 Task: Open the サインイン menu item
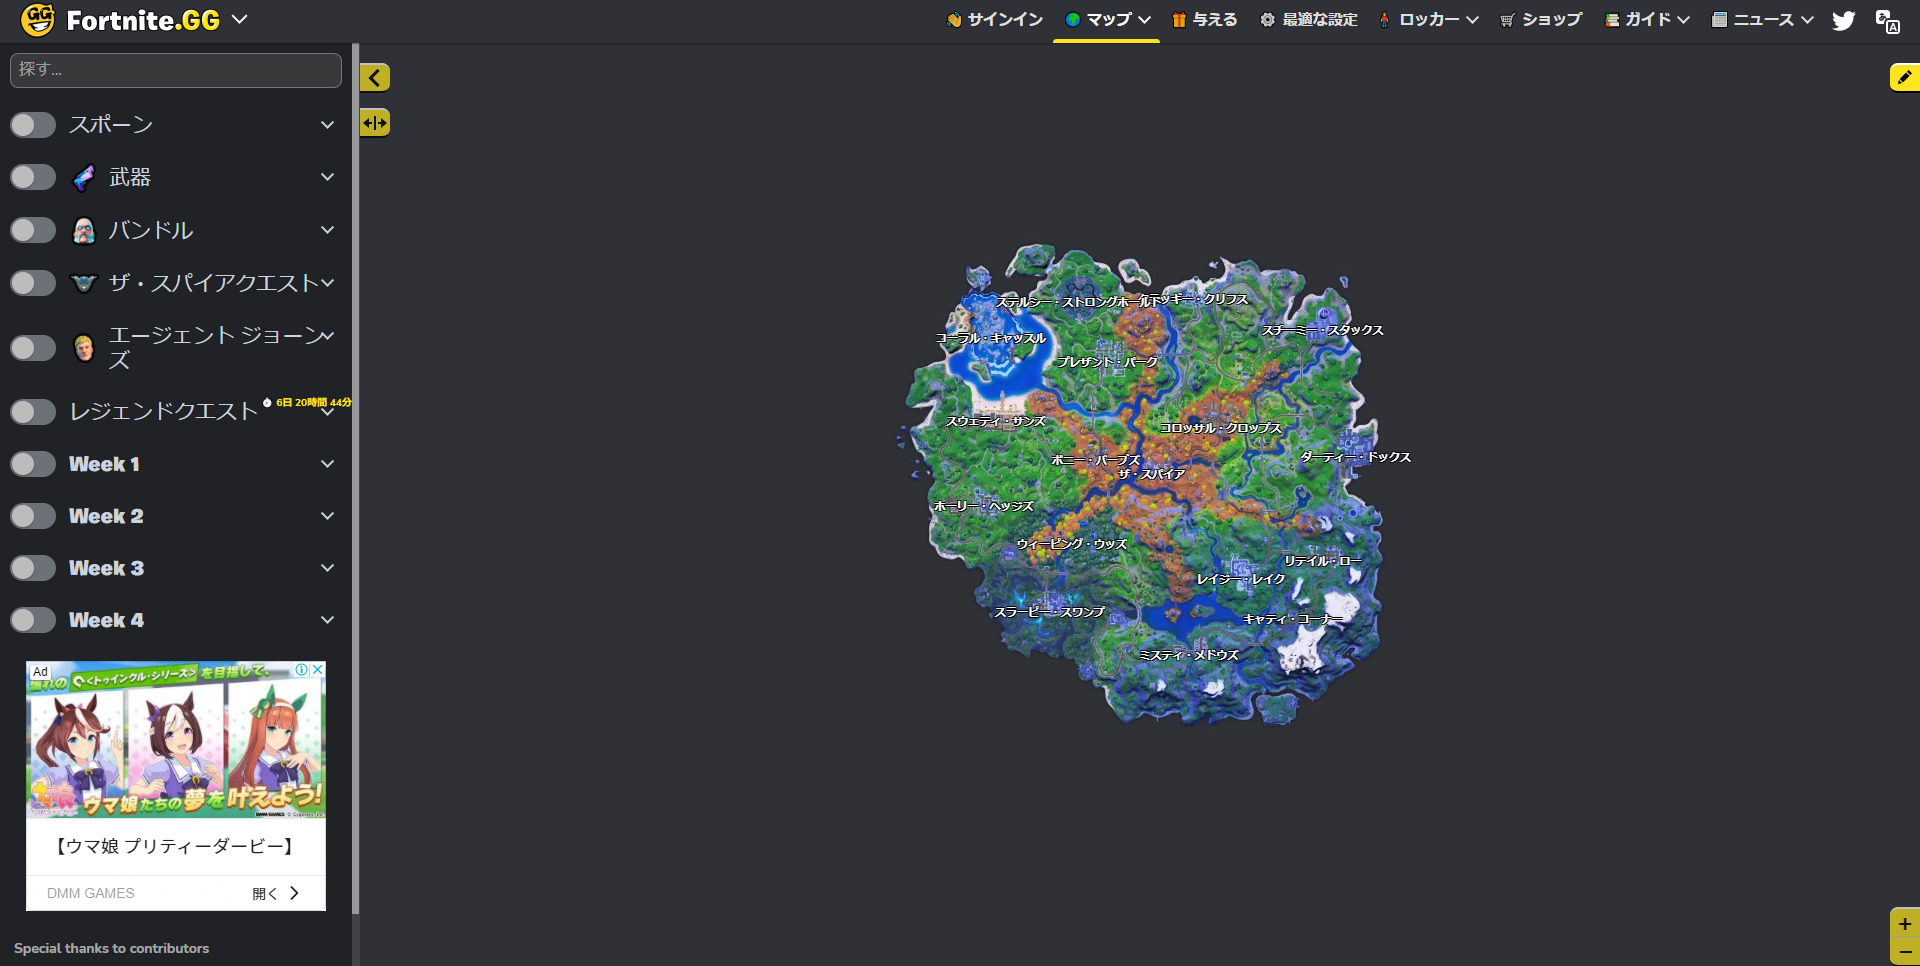pyautogui.click(x=994, y=20)
